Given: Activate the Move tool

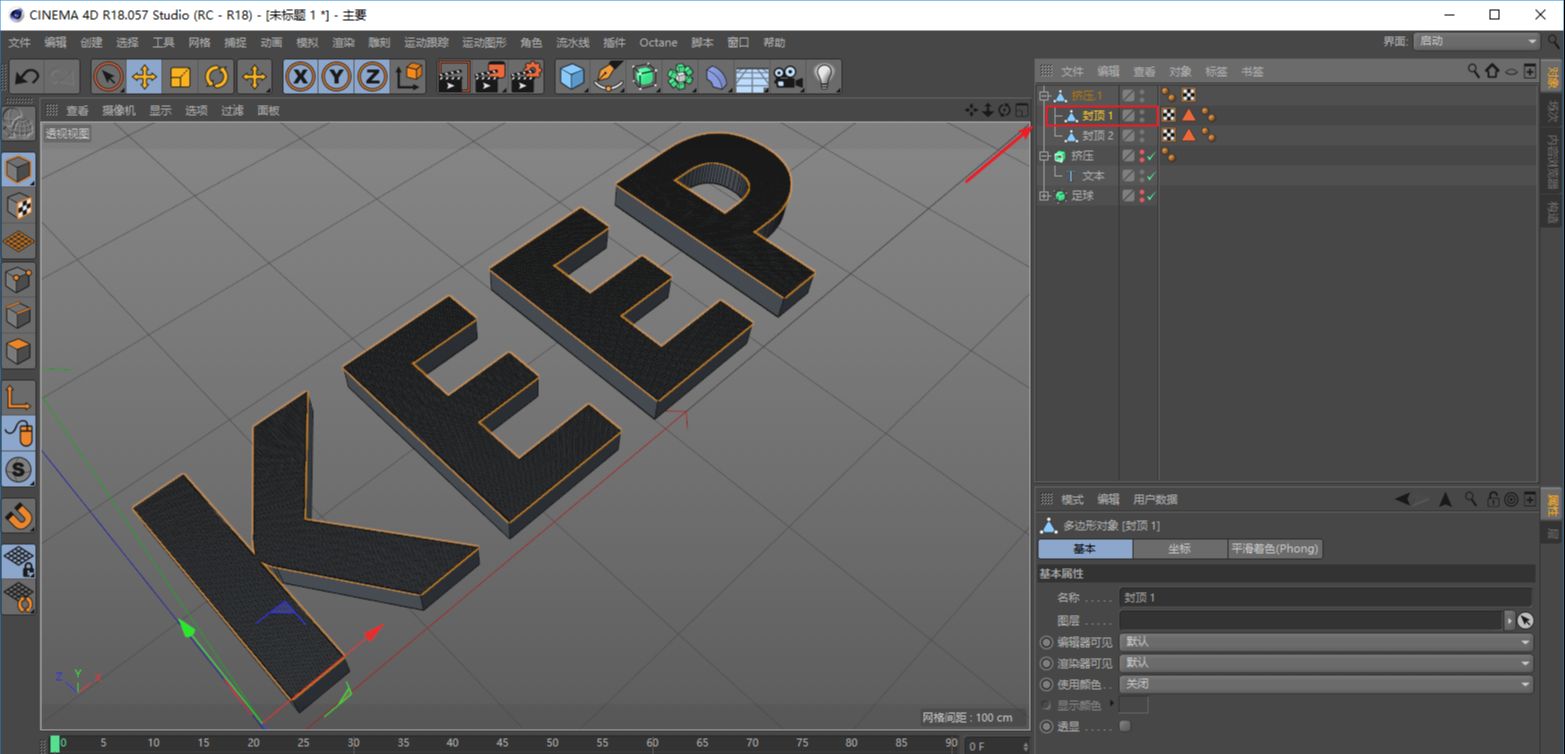Looking at the screenshot, I should pos(144,77).
